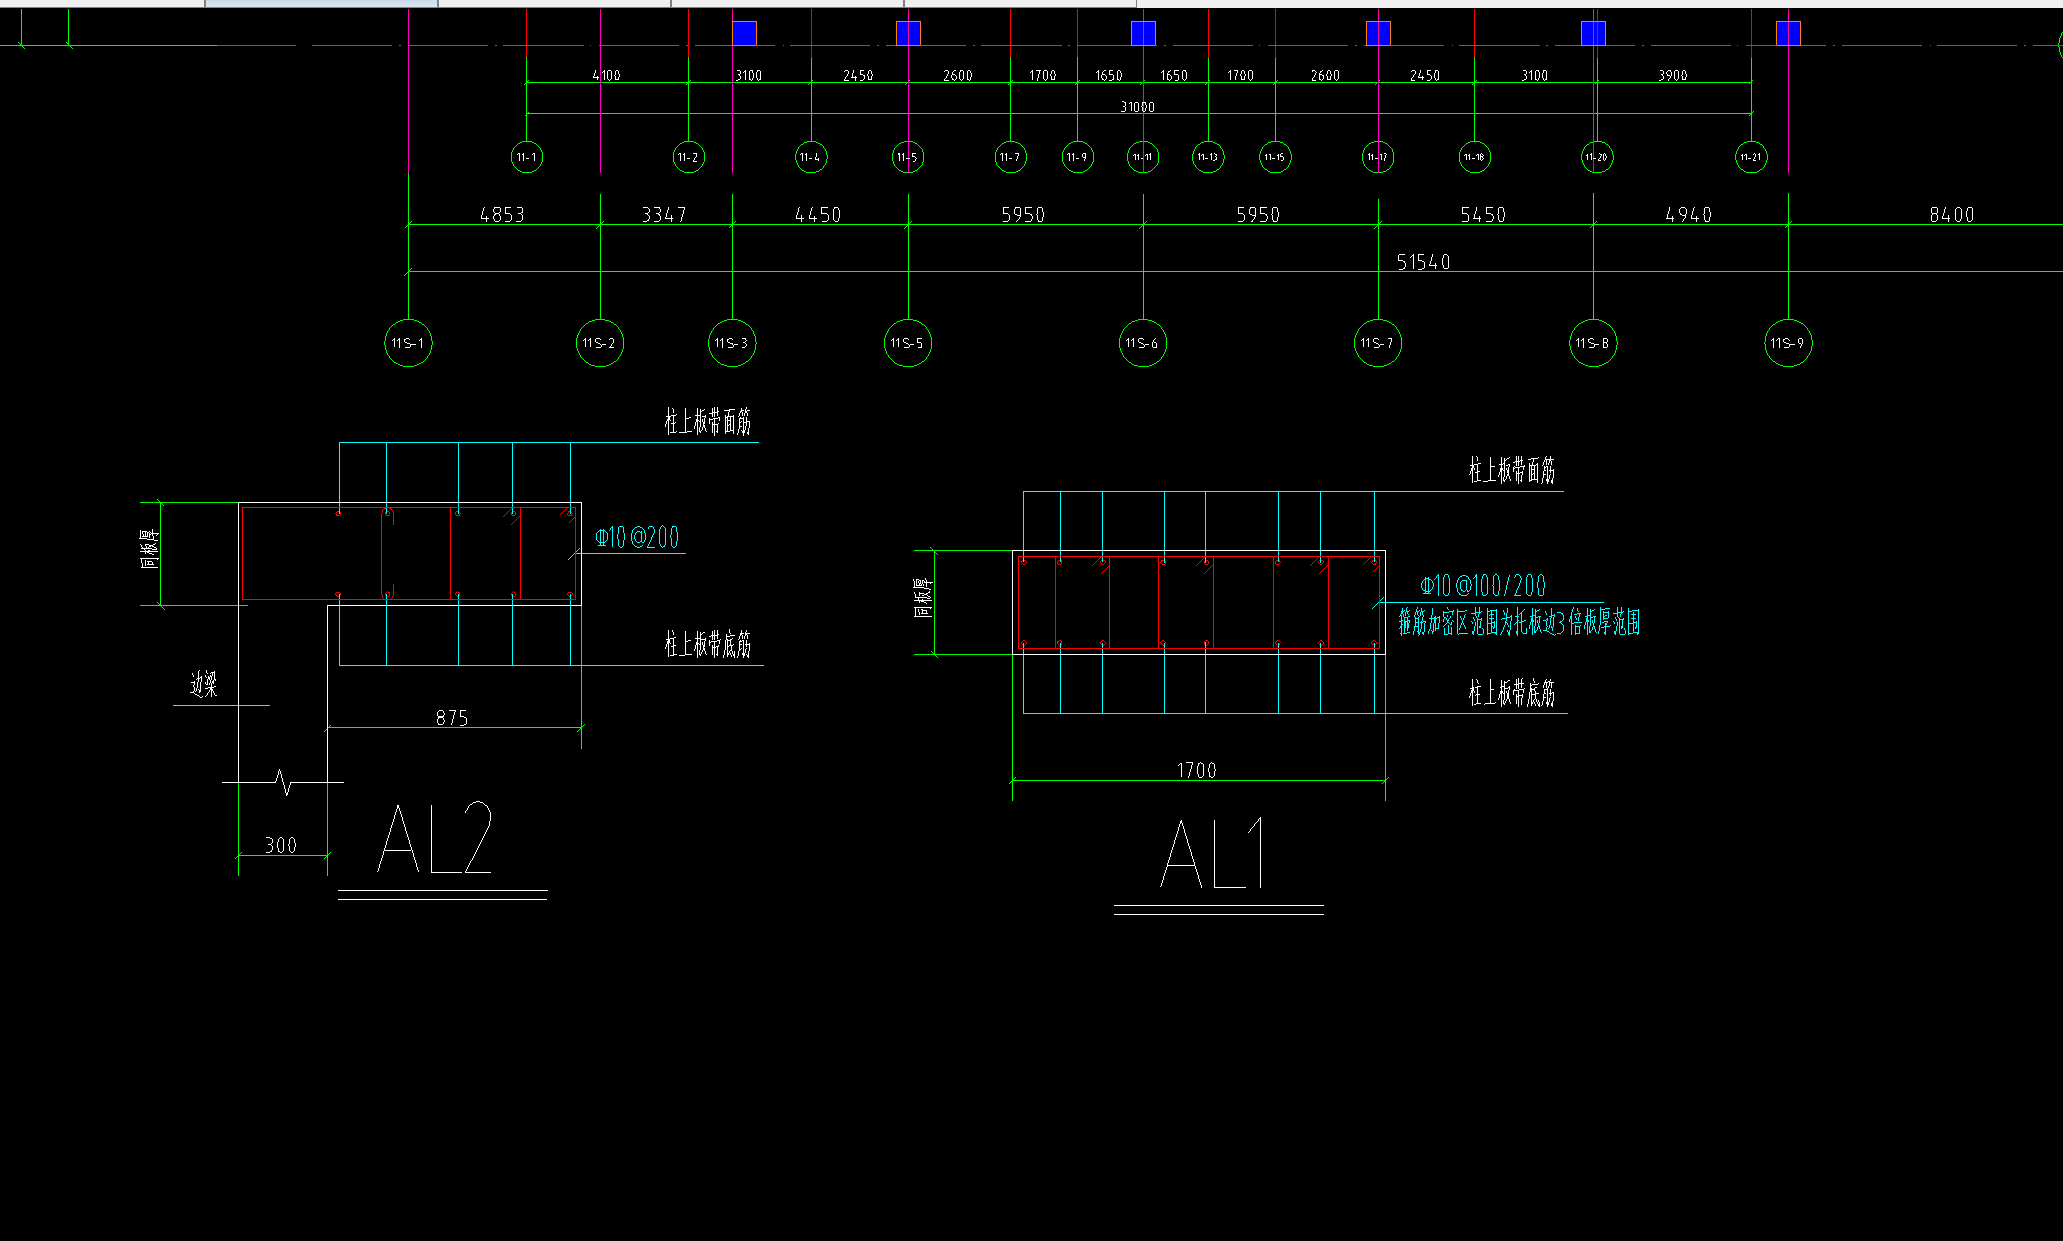Select the Φ10@200 stirrup annotation
The height and width of the screenshot is (1241, 2063).
point(638,537)
